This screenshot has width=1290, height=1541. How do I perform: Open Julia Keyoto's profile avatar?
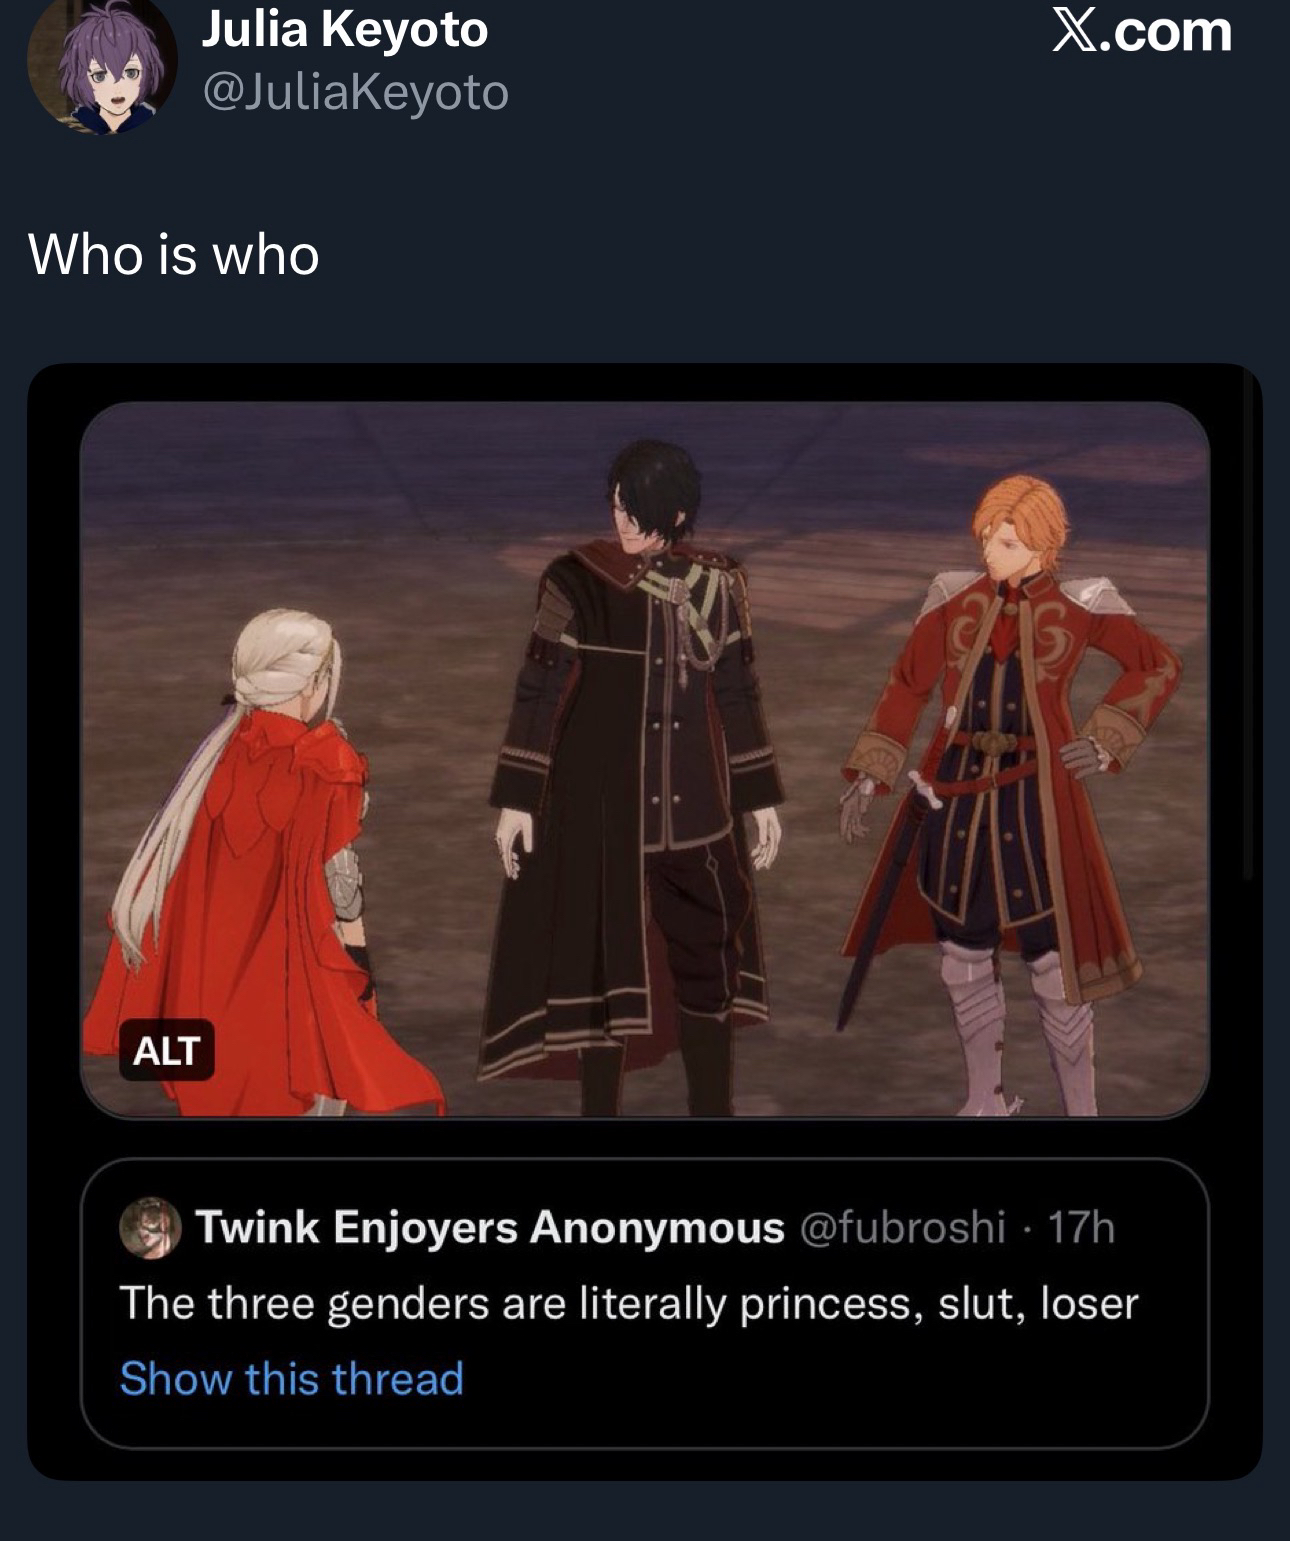(x=102, y=68)
